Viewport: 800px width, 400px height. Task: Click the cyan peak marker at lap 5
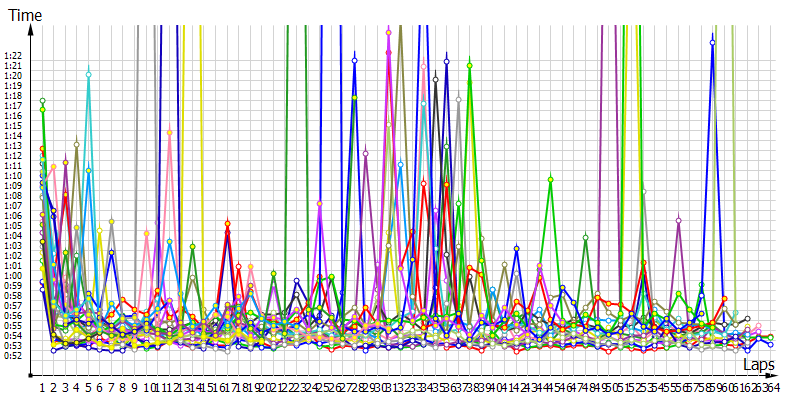coord(89,75)
